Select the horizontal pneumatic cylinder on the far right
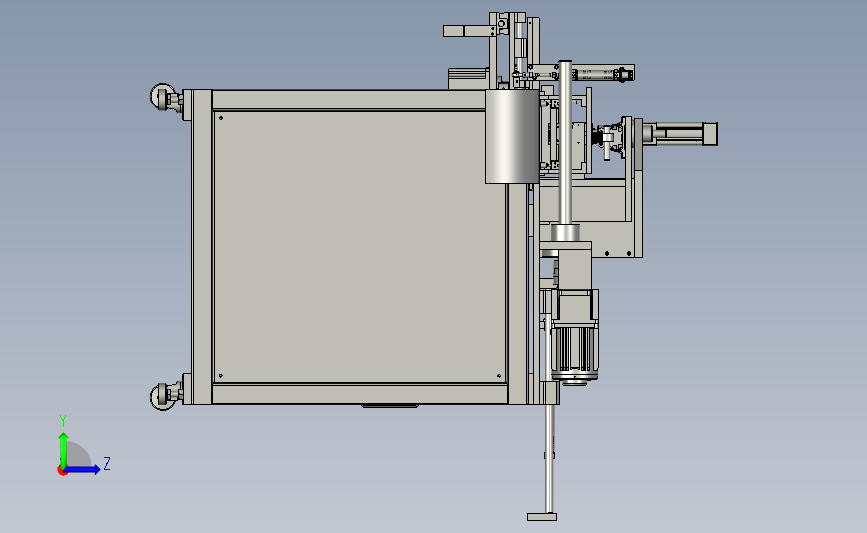The image size is (867, 533). (679, 134)
